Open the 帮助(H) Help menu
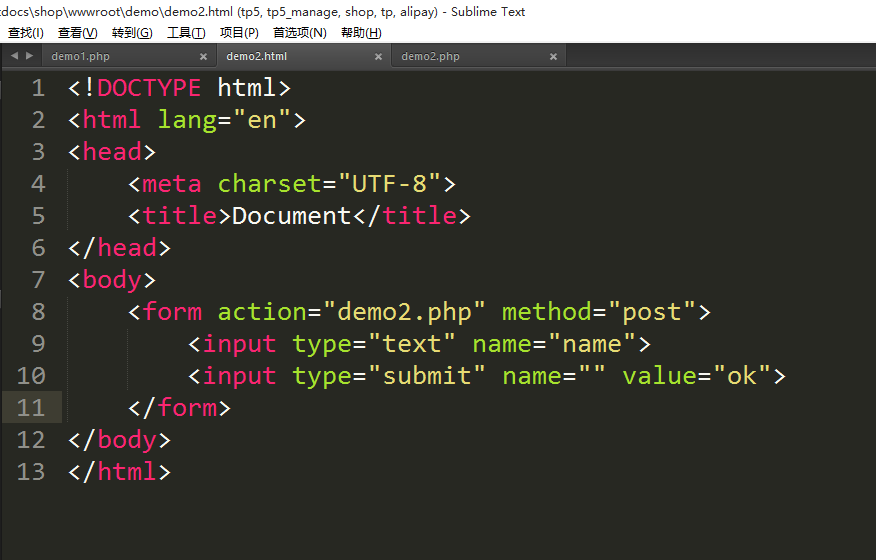This screenshot has height=560, width=876. click(x=361, y=33)
